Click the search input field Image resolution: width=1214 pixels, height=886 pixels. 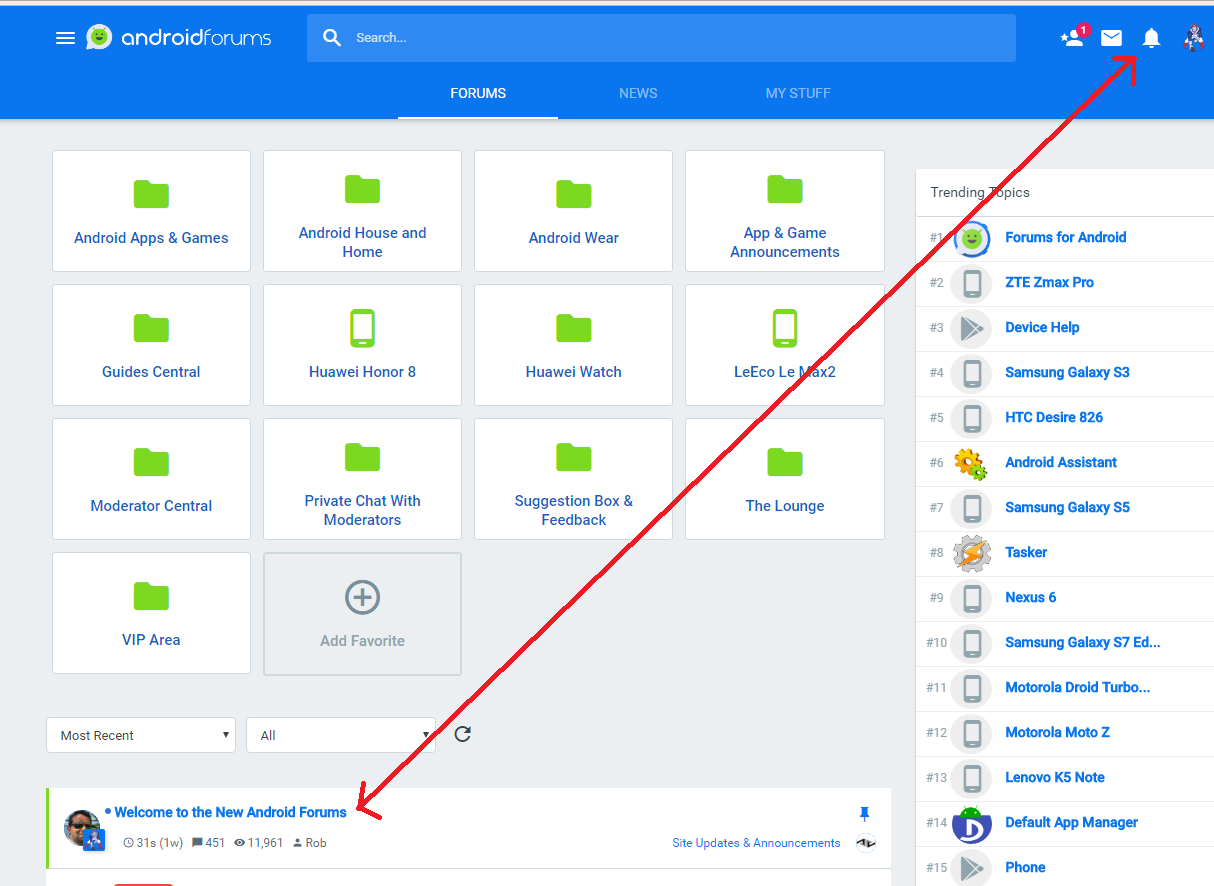680,38
